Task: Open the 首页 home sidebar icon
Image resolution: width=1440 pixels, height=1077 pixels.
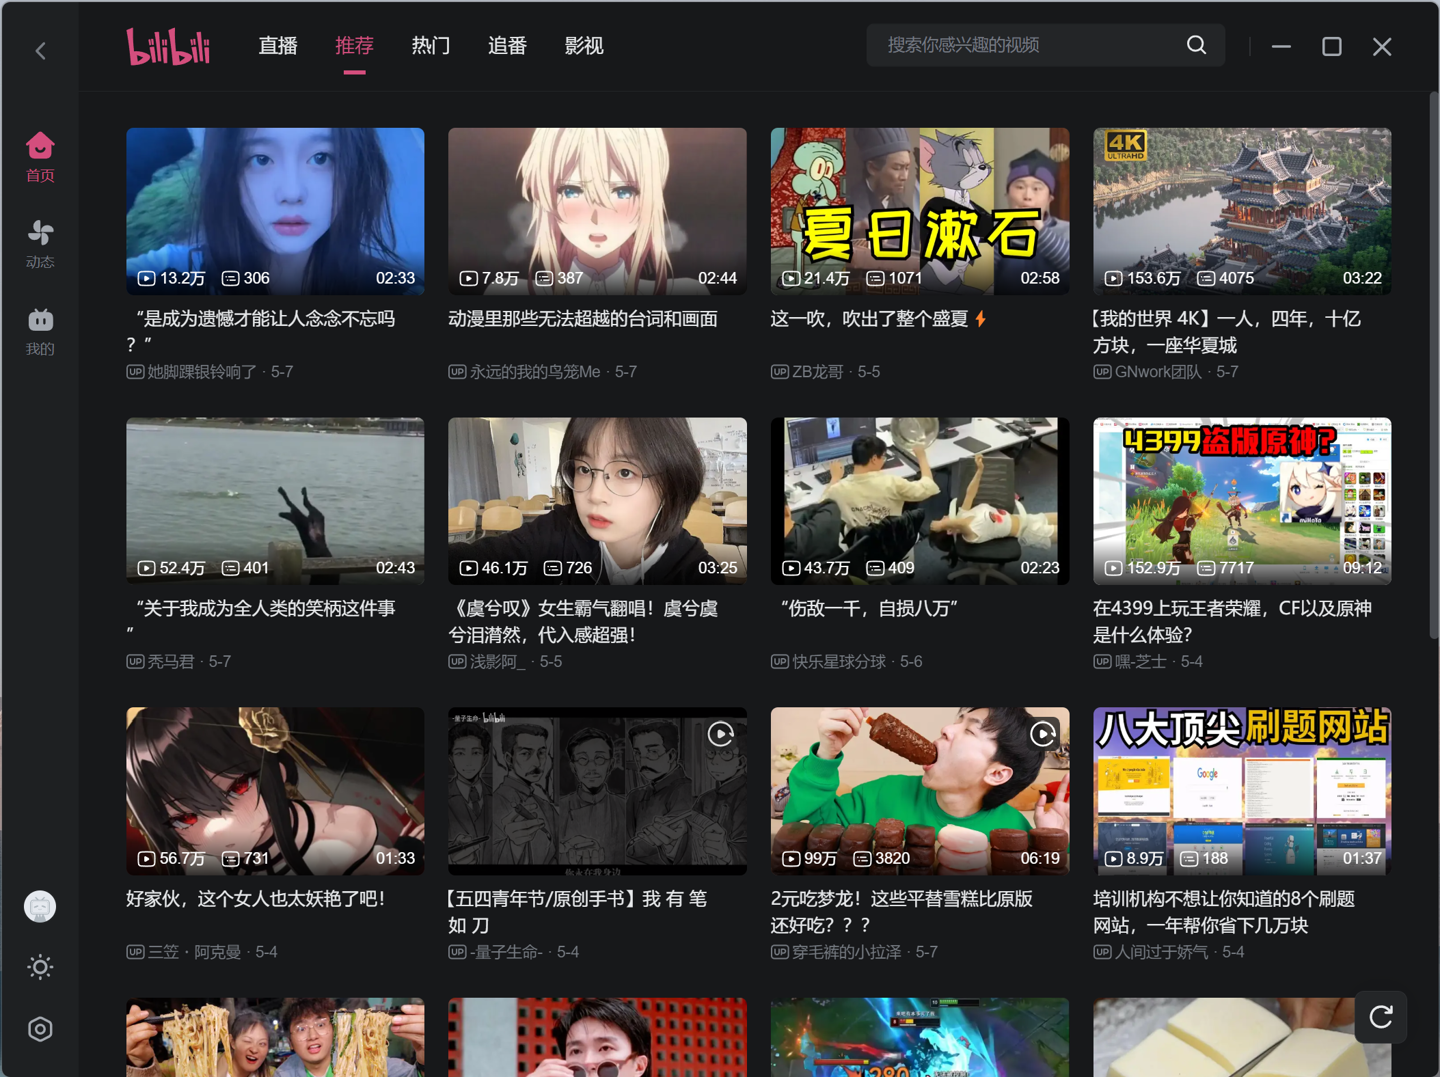Action: click(x=40, y=158)
